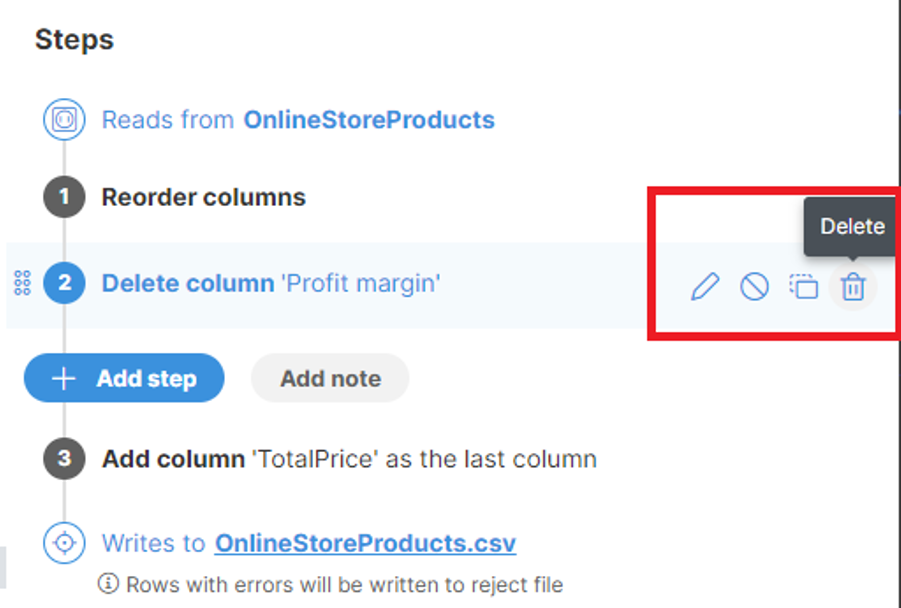Image resolution: width=901 pixels, height=608 pixels.
Task: Open the OnlineStoreProducts.csv output link
Action: pos(365,543)
